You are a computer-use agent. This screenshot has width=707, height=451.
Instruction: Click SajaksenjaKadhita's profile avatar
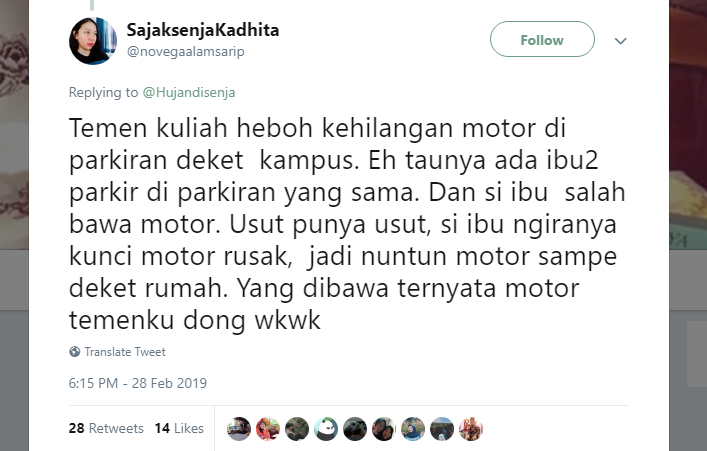click(x=93, y=41)
